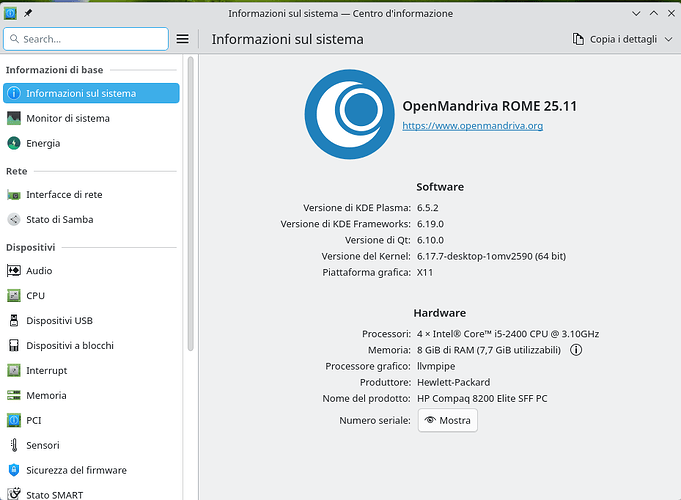Click the Sensori thermometer icon

[14, 445]
